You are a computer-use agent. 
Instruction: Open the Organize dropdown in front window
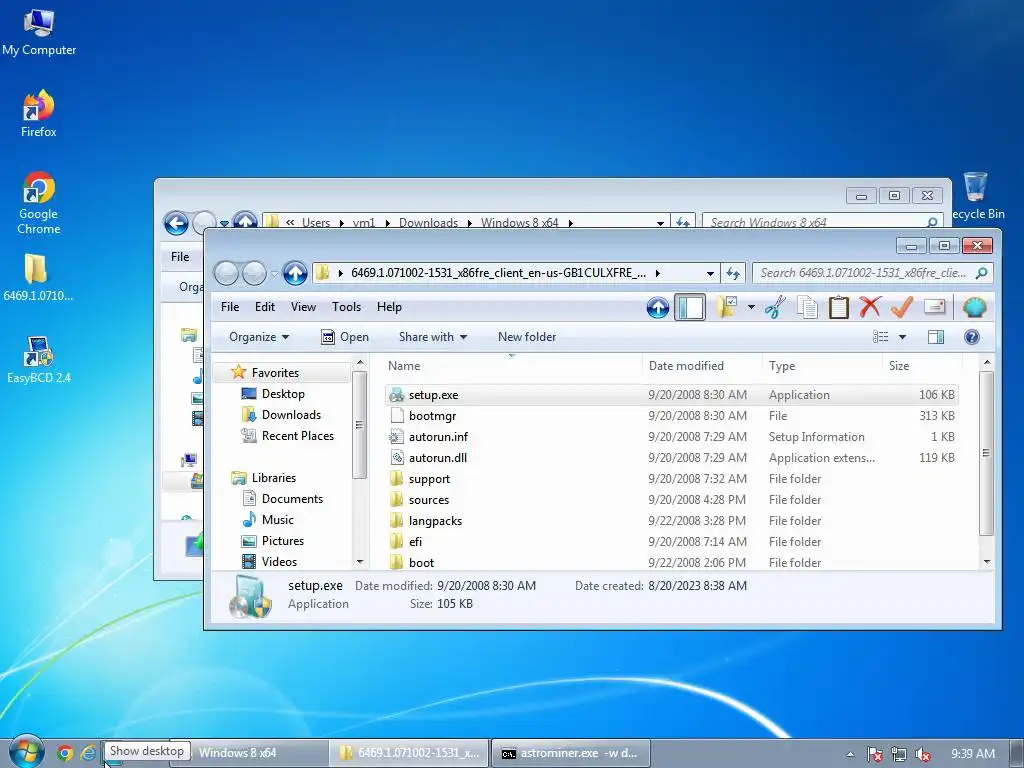[x=259, y=337]
